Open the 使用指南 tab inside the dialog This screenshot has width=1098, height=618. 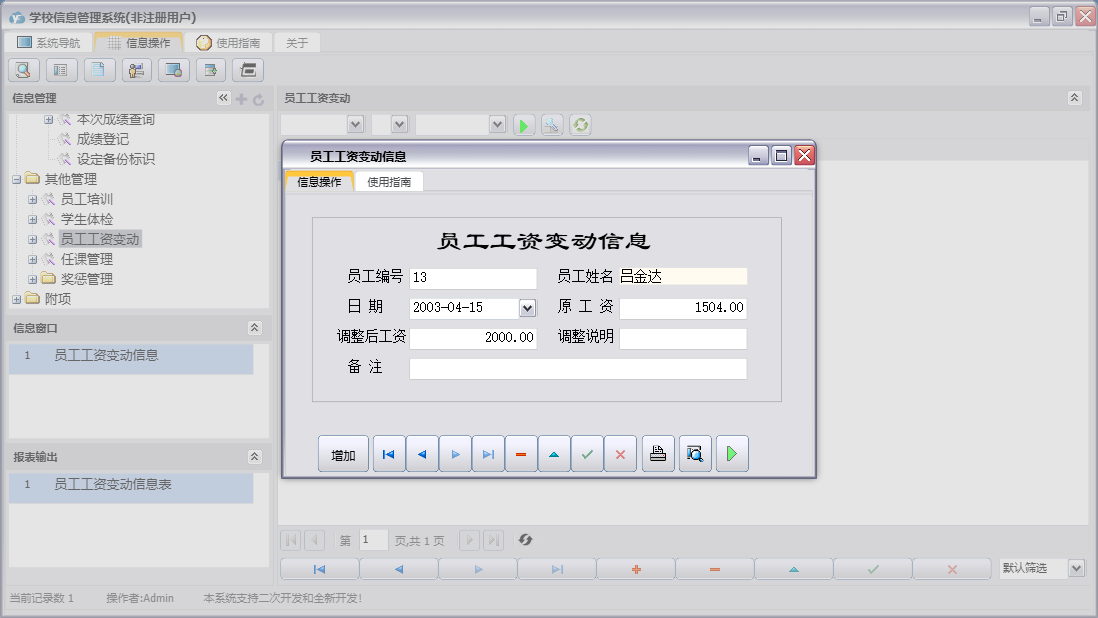click(389, 182)
